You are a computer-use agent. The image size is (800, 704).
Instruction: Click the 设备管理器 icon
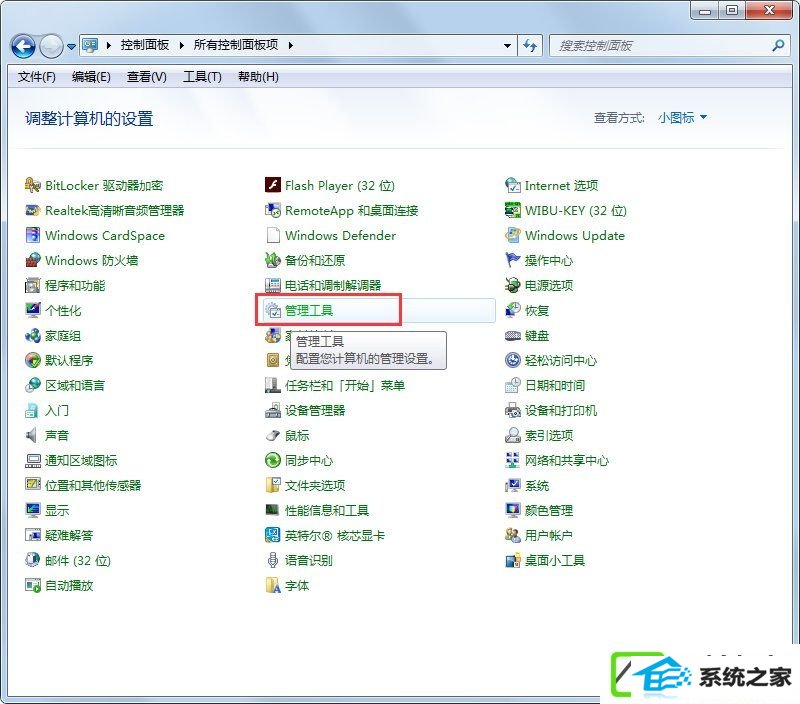point(273,411)
